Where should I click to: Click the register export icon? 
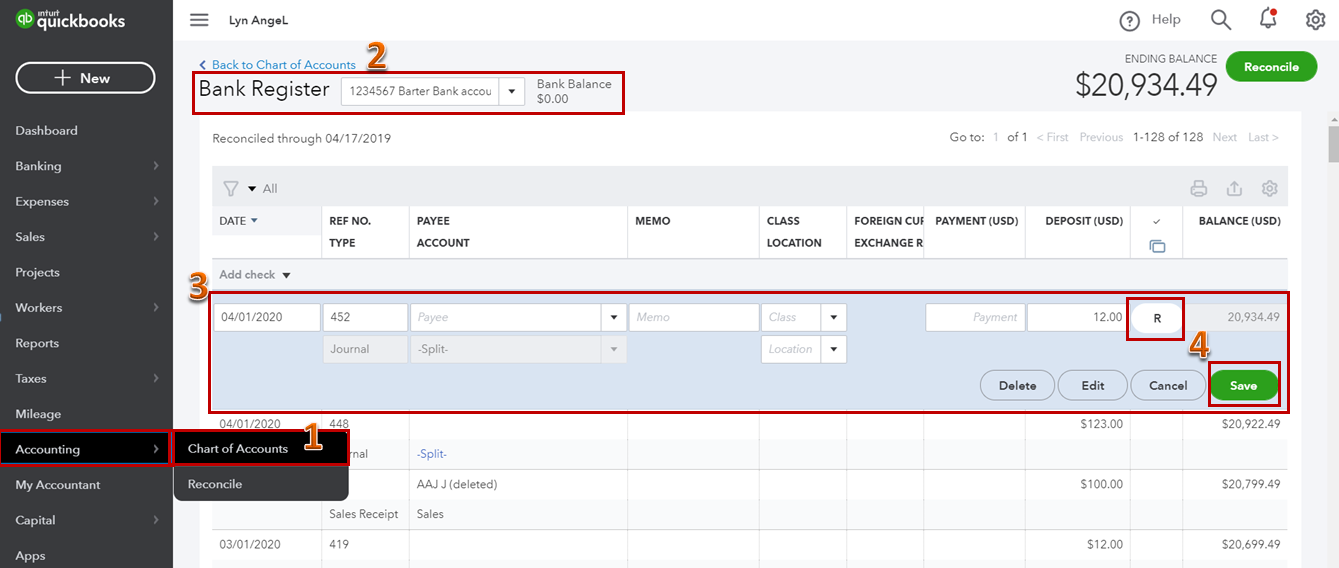tap(1234, 188)
